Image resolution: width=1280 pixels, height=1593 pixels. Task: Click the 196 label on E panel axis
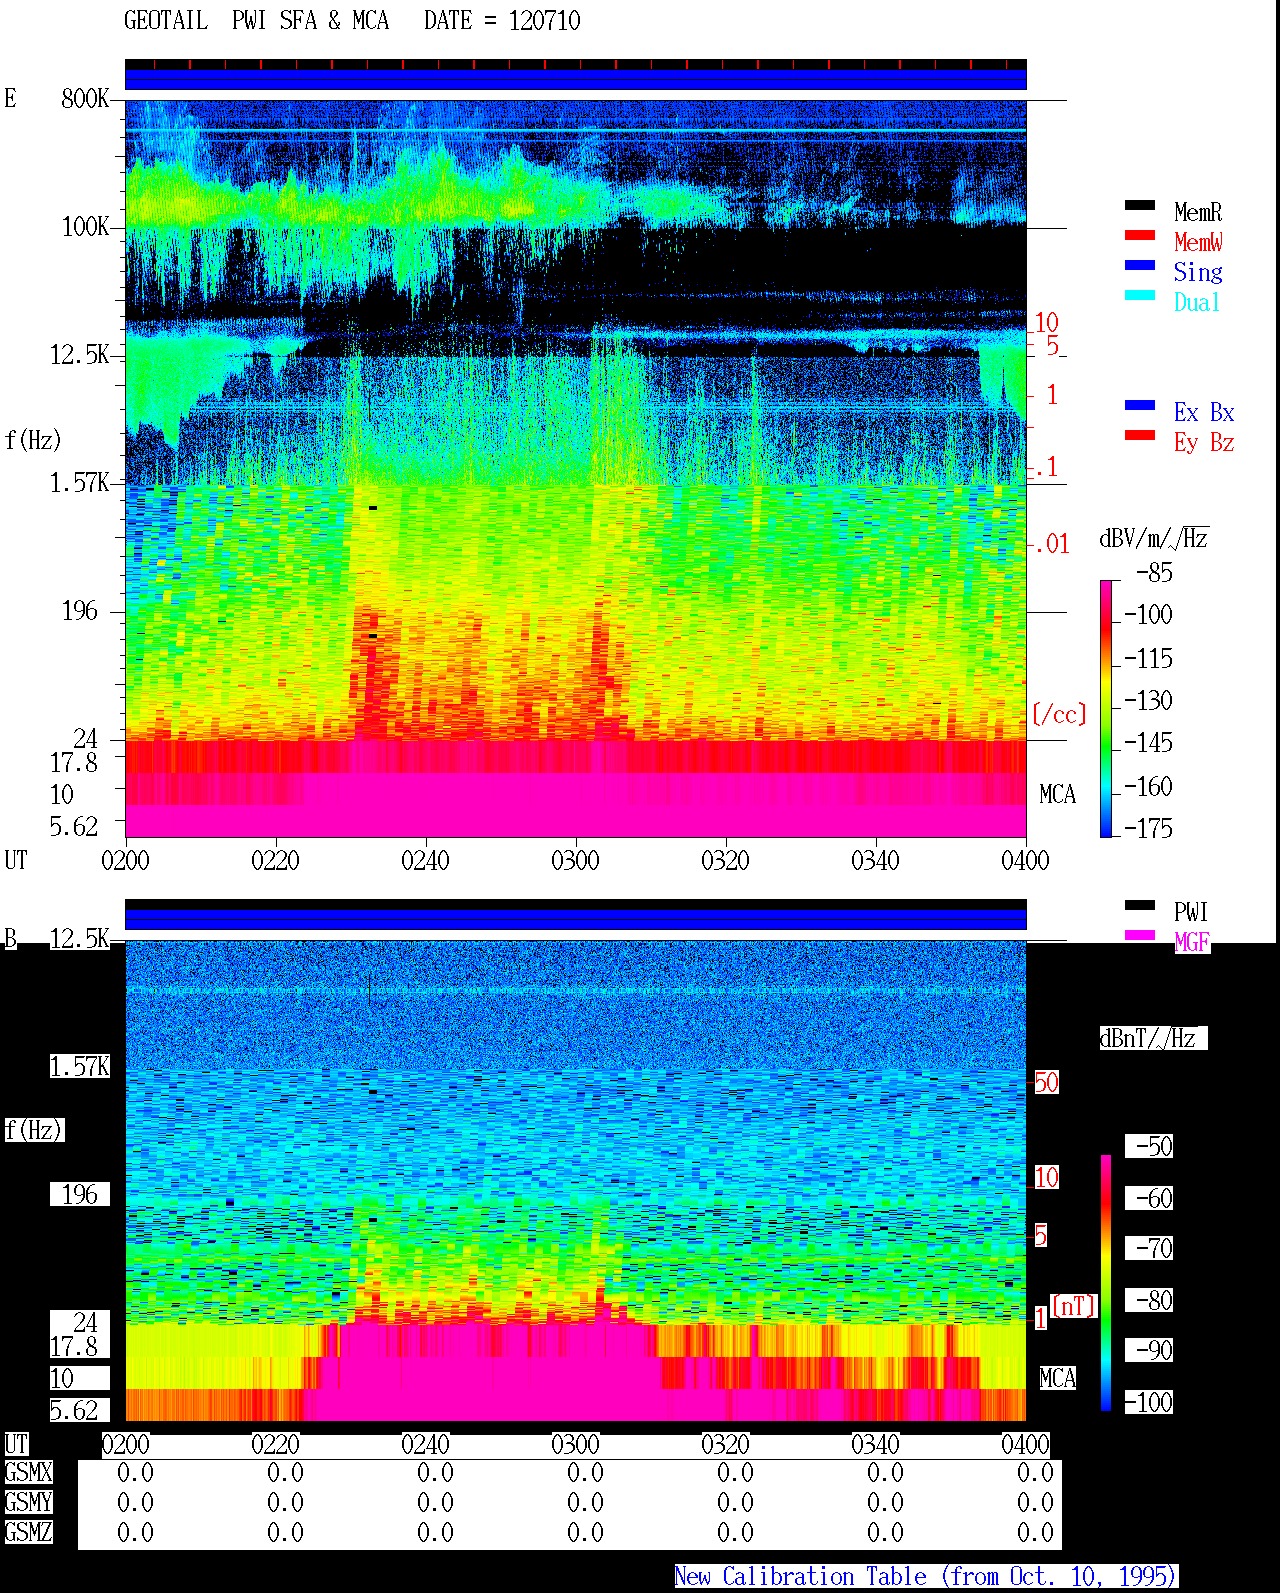point(80,611)
